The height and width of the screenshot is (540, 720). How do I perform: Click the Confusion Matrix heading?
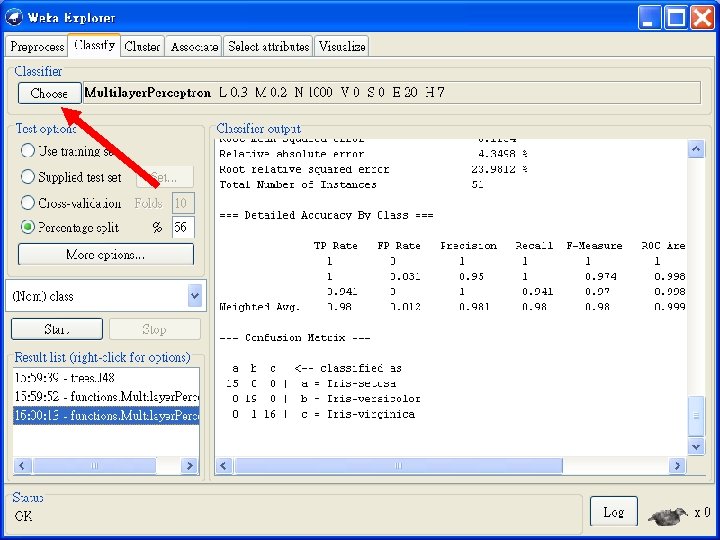[x=295, y=338]
